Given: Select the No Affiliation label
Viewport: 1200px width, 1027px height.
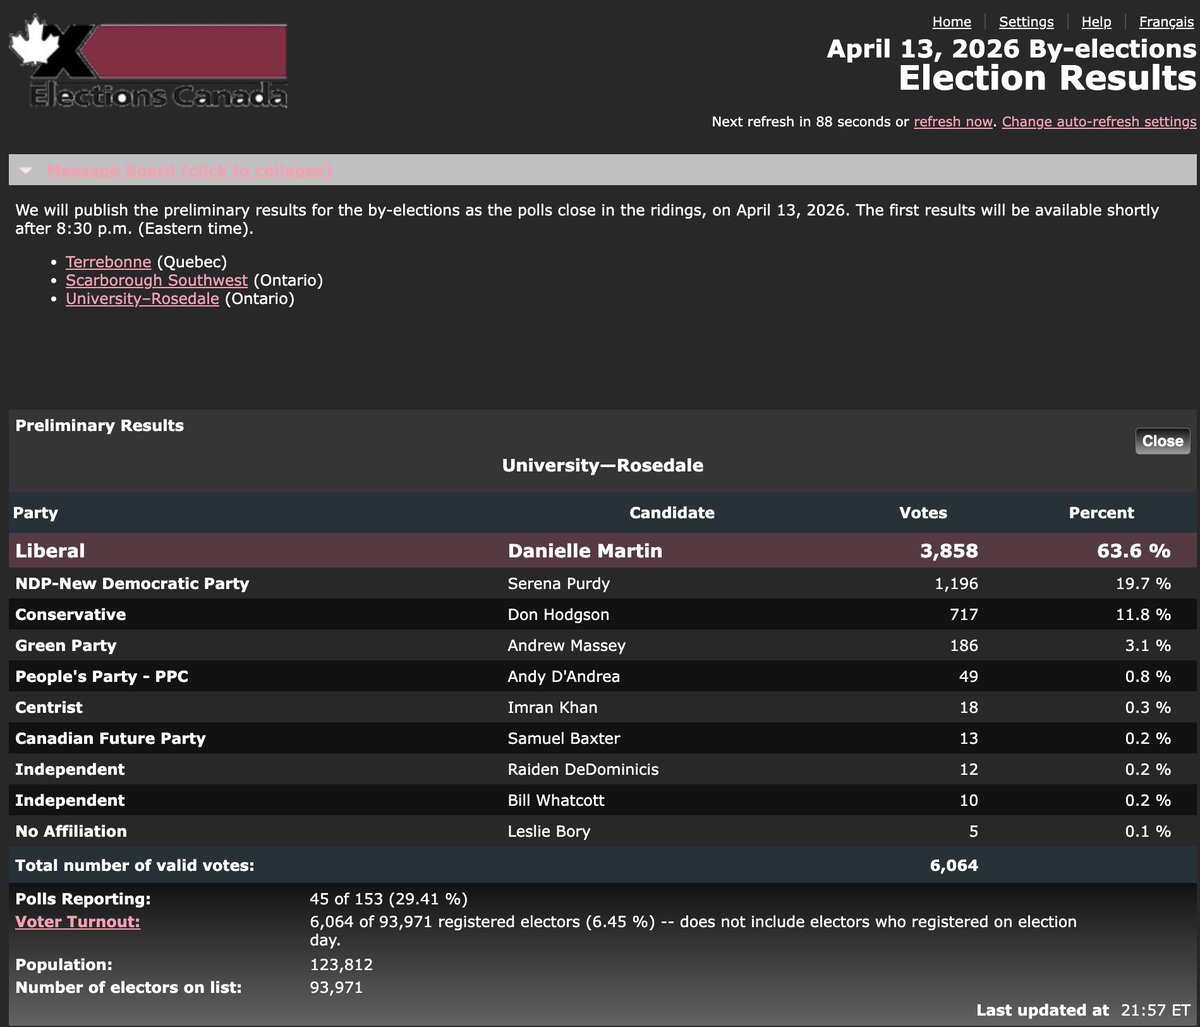Looking at the screenshot, I should 71,832.
